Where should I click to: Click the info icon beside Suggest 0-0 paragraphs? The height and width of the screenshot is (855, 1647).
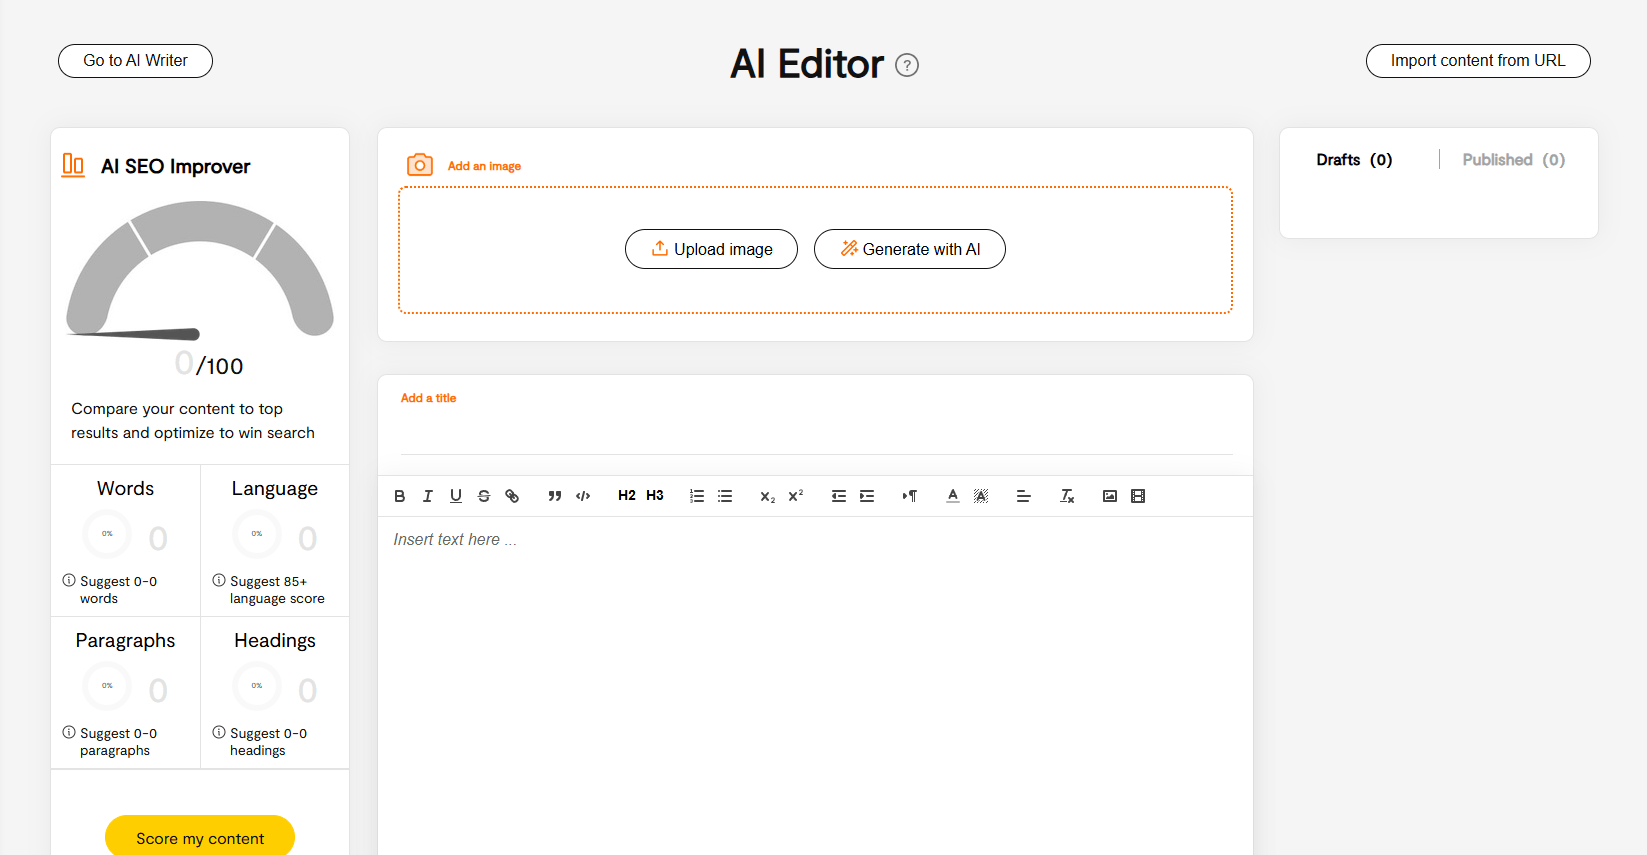point(69,732)
